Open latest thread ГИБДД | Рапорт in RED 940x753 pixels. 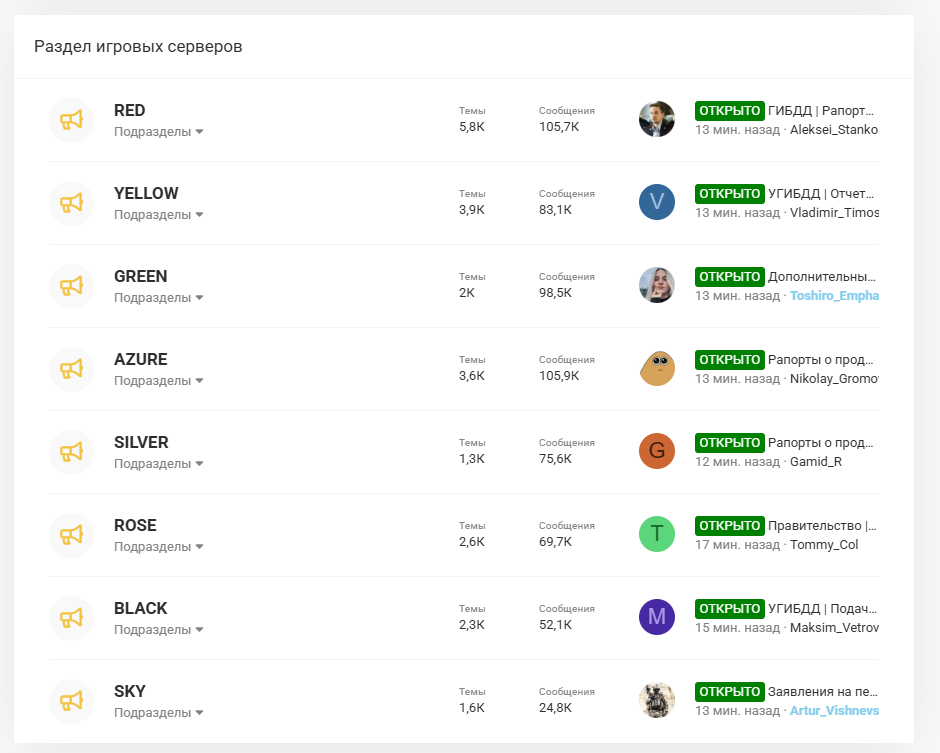[x=821, y=110]
